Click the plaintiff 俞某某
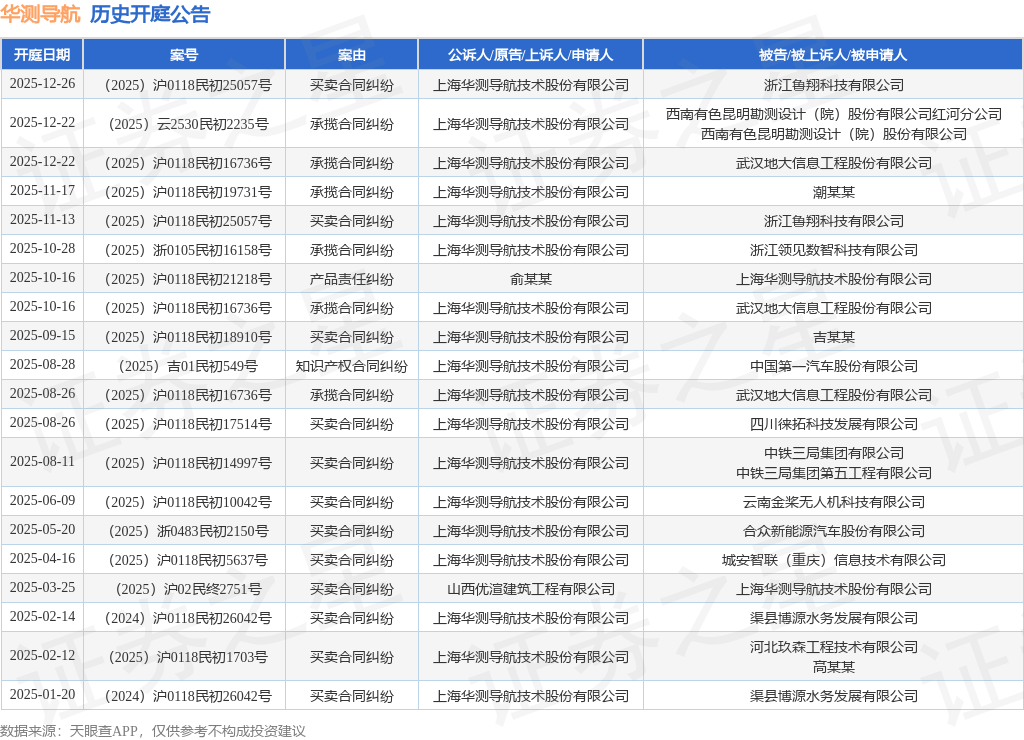Image resolution: width=1024 pixels, height=740 pixels. click(x=531, y=279)
